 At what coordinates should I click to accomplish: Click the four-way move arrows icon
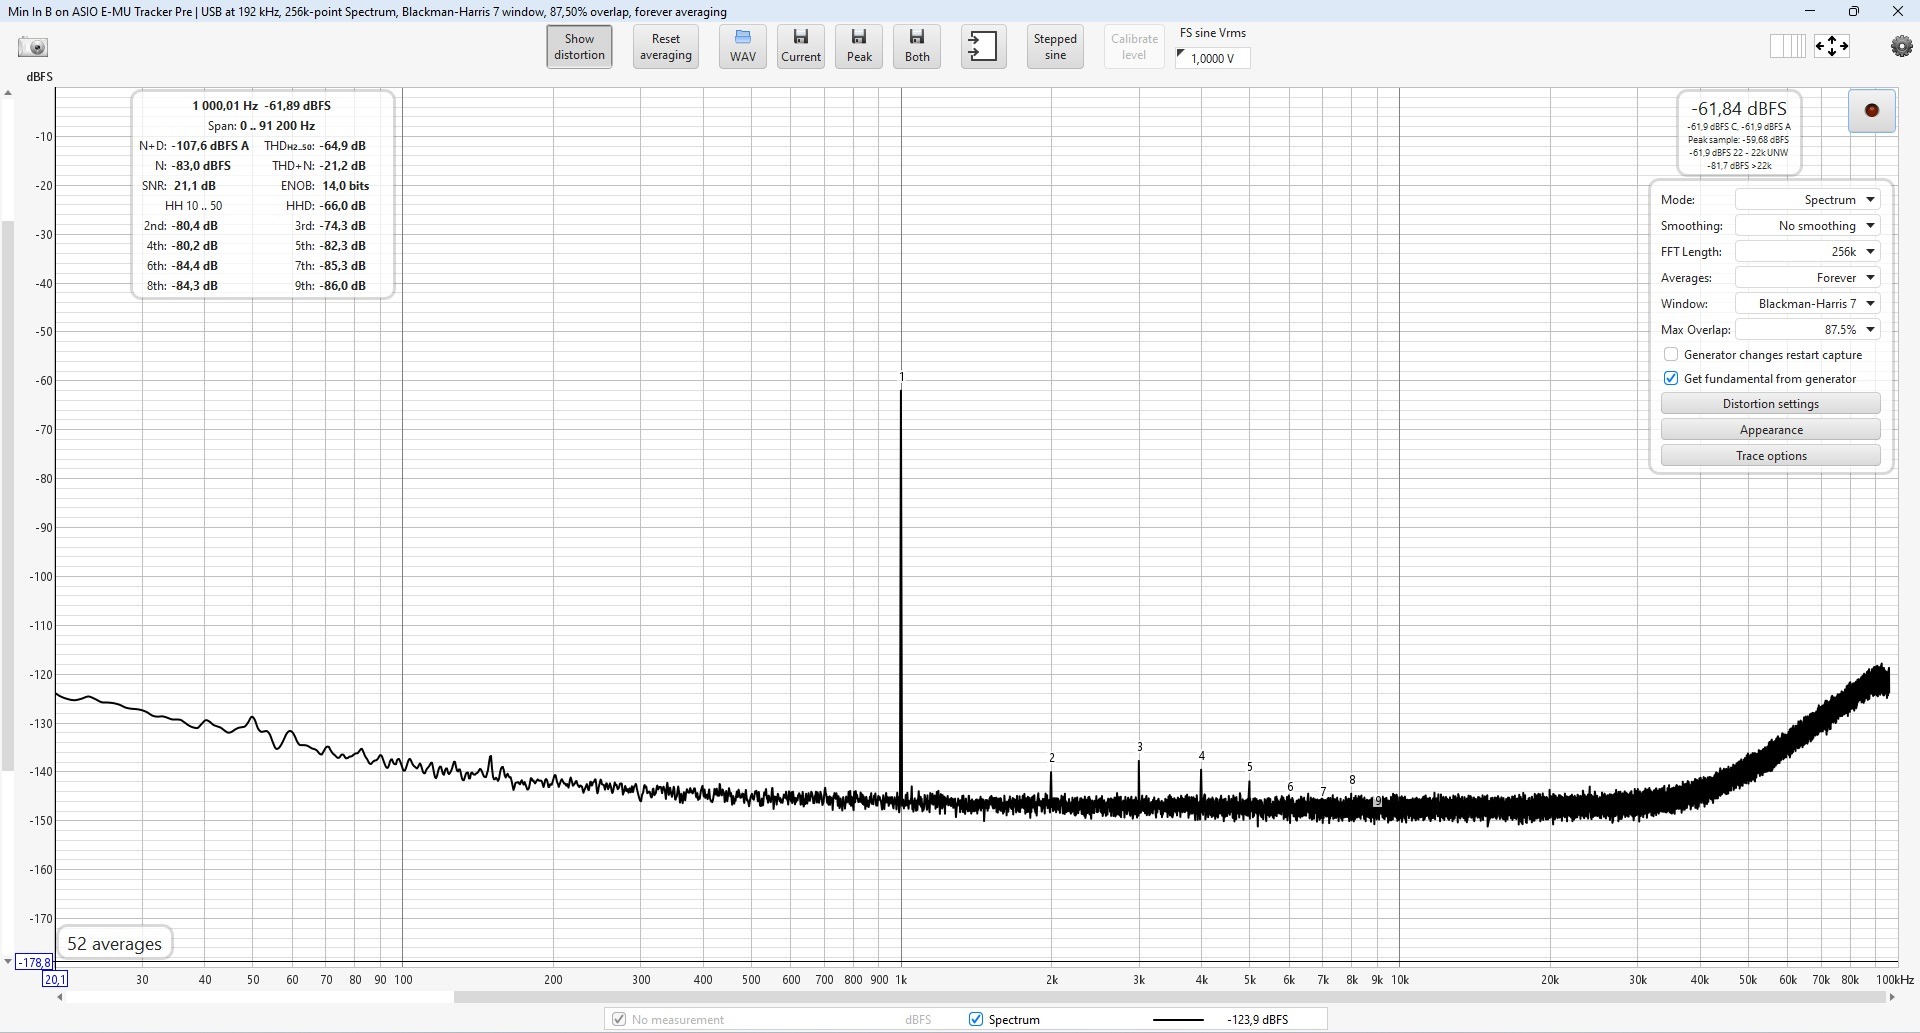click(1832, 46)
